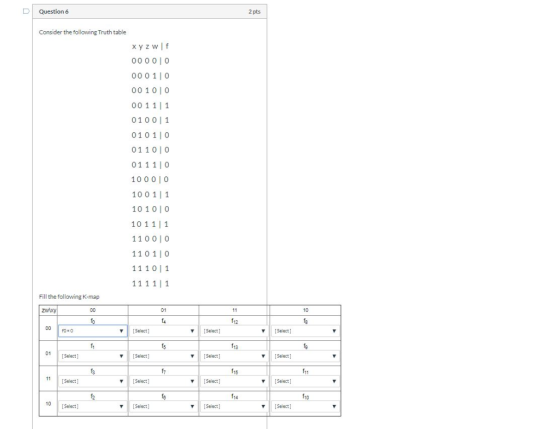The image size is (560, 429).
Task: Click the 'Question 6' heading
Action: coord(54,11)
